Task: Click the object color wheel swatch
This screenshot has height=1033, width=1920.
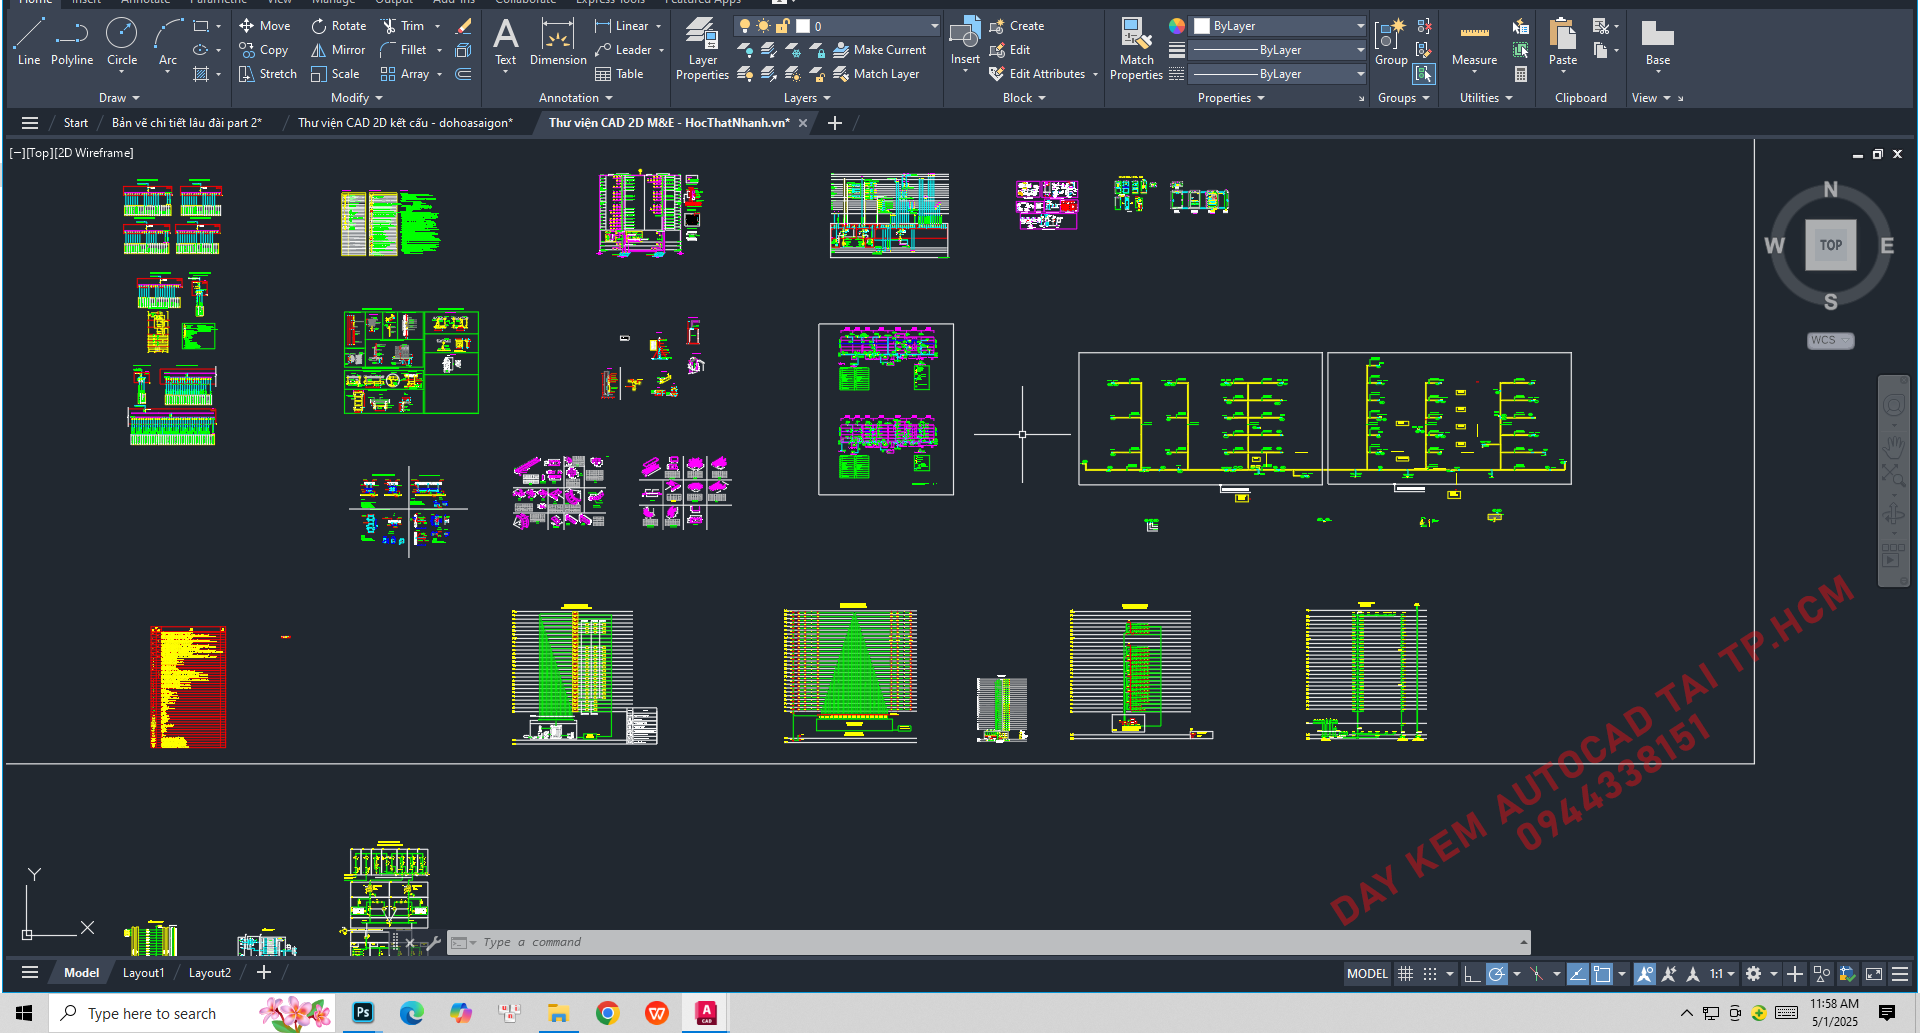Action: point(1177,26)
